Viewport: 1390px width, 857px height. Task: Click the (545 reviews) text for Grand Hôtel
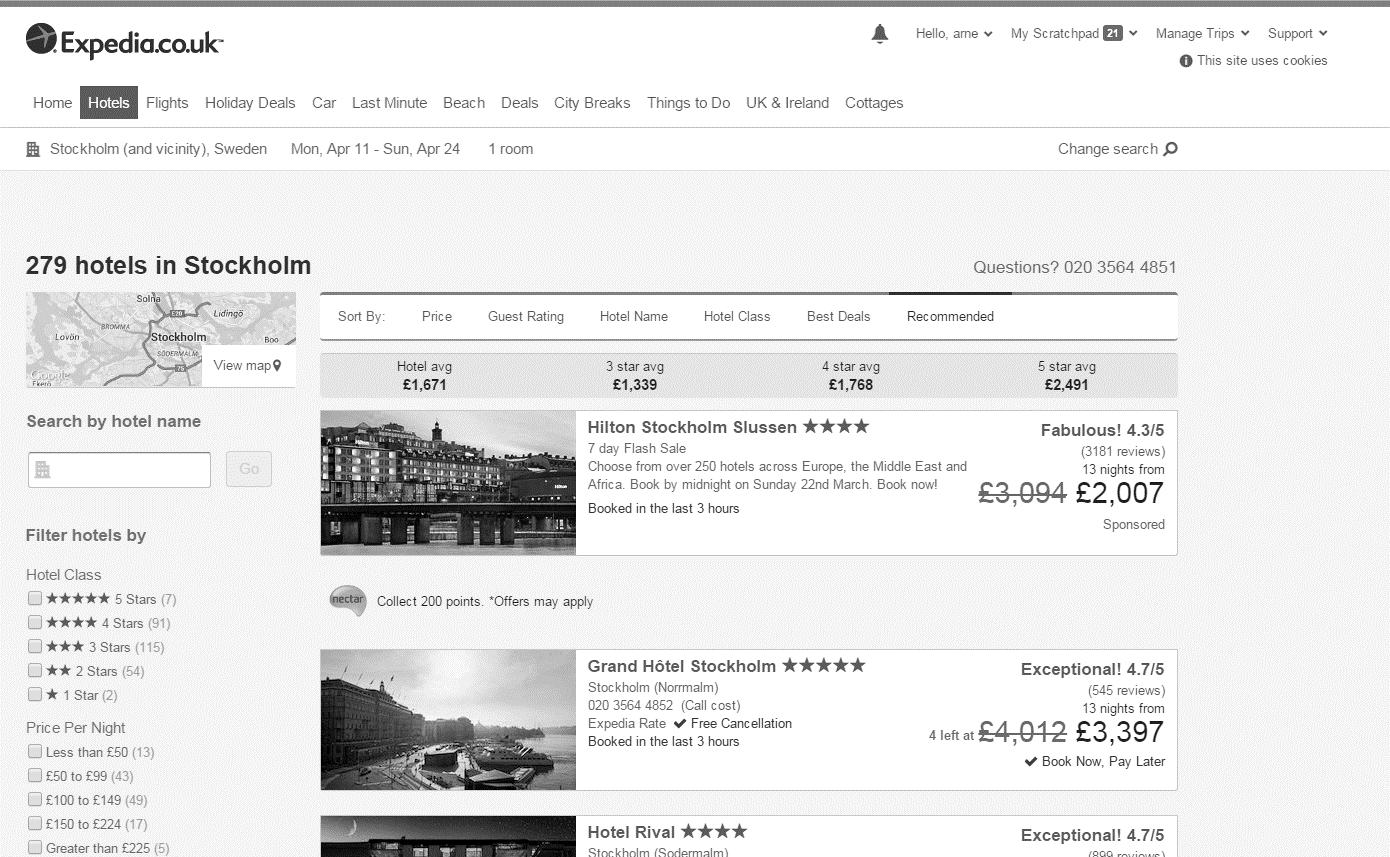point(1126,691)
